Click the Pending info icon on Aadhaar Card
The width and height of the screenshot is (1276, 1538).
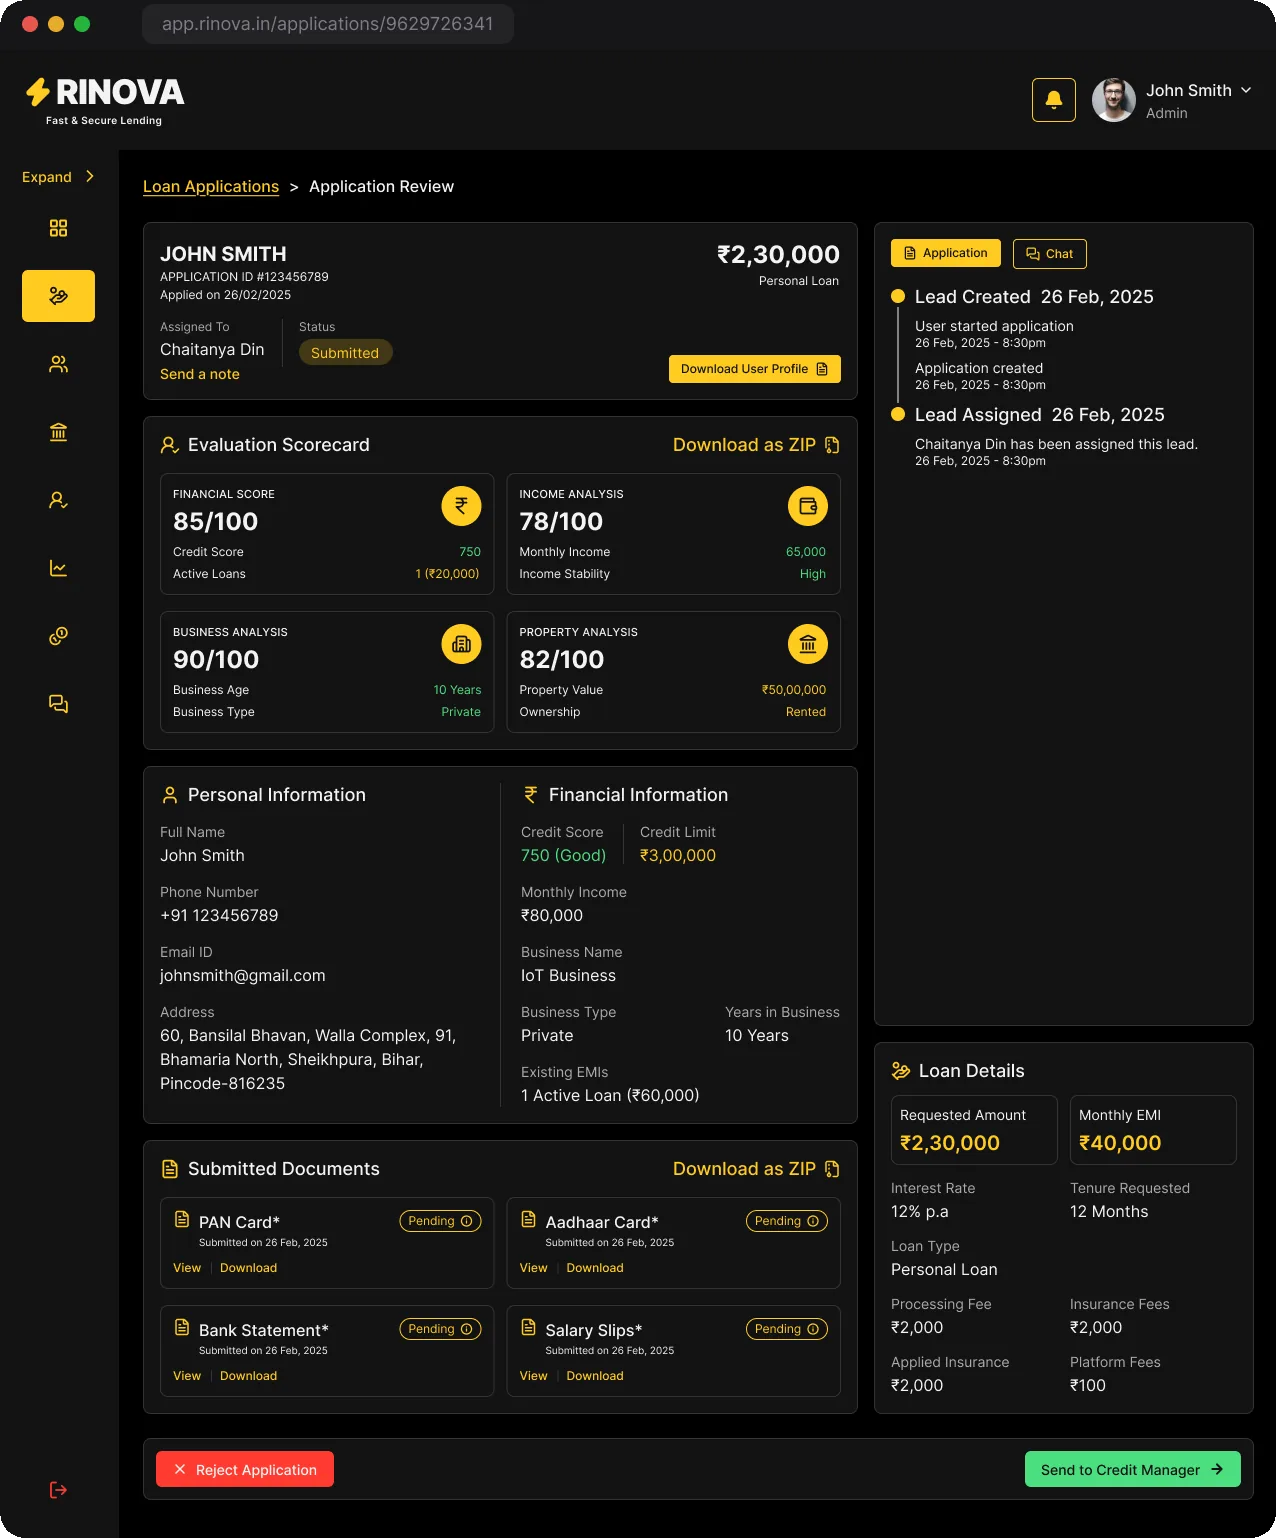click(813, 1221)
